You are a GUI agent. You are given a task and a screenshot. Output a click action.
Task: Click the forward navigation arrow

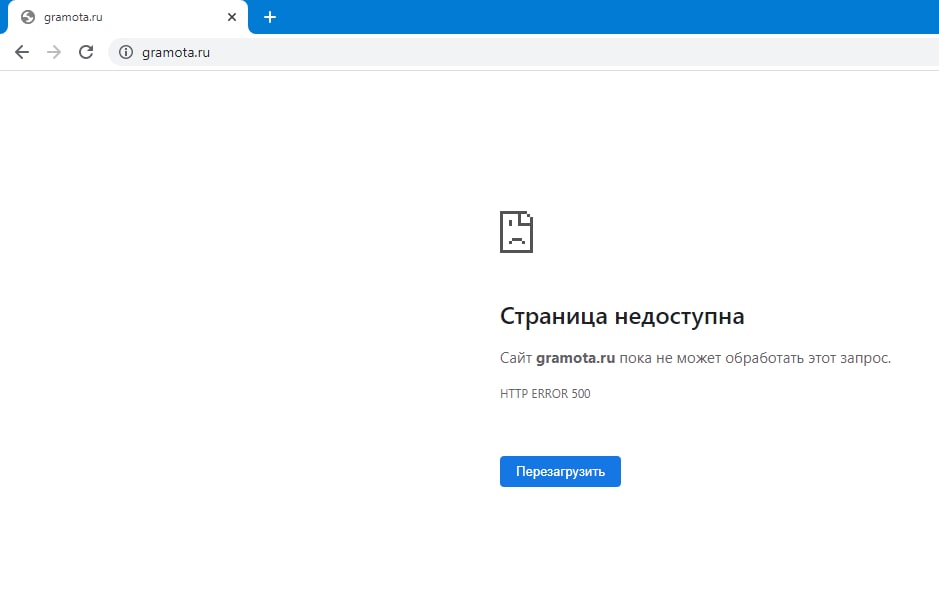54,52
